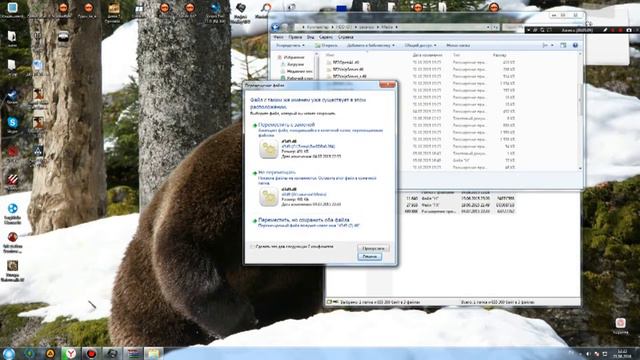
Task: Open the 'Правка' menu in Explorer
Action: tap(295, 37)
